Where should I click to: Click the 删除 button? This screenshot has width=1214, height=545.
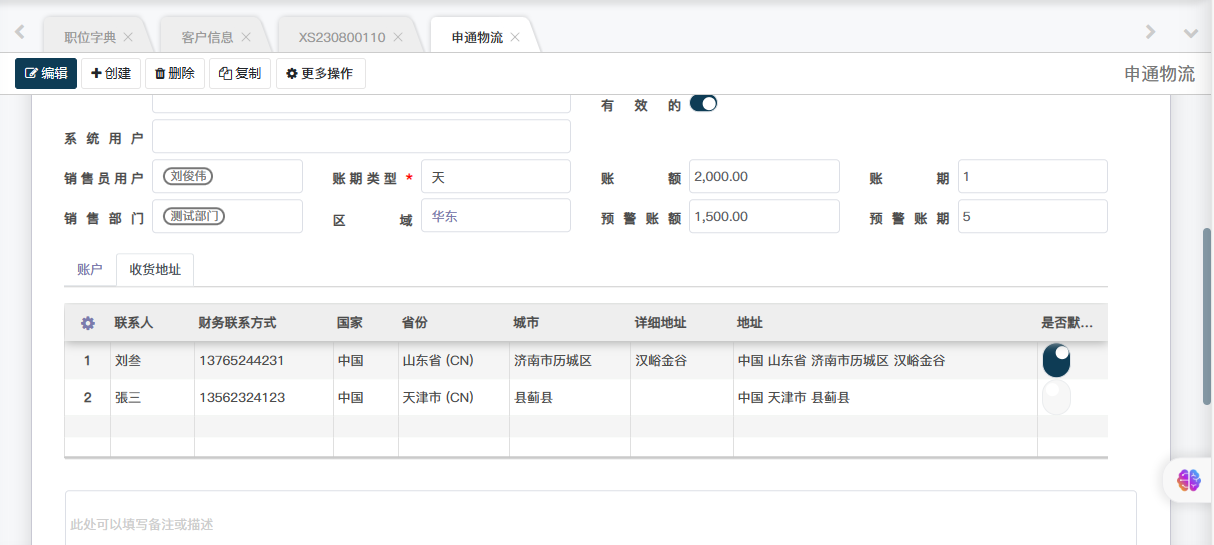click(175, 73)
